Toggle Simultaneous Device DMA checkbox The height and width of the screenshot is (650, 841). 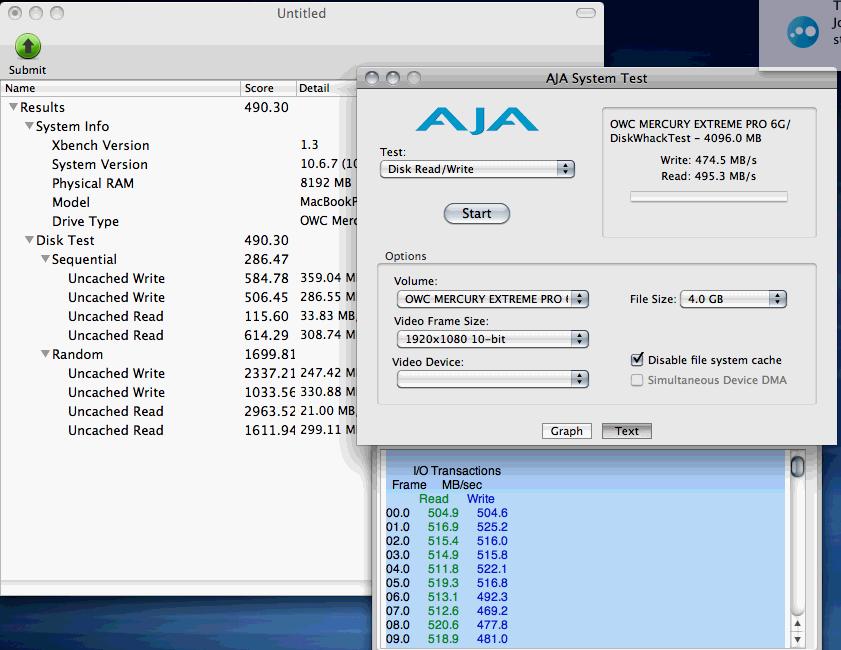click(637, 380)
